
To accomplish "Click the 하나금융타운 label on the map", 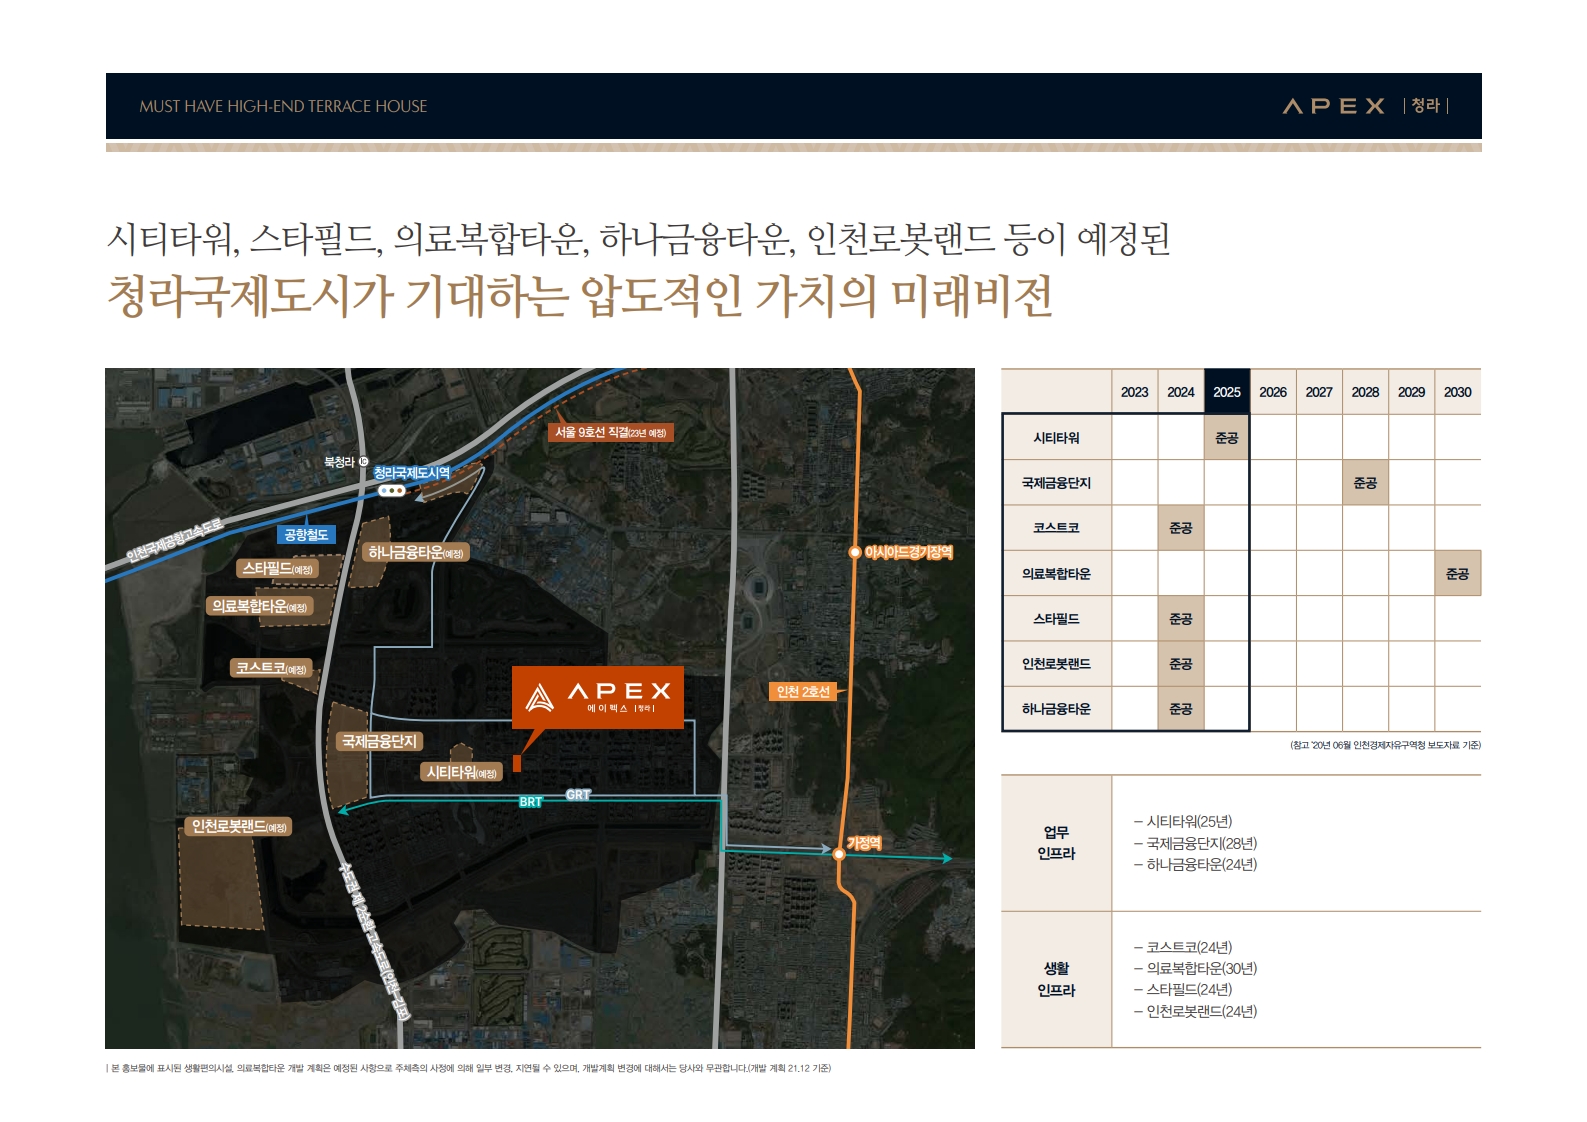I will click(x=415, y=552).
